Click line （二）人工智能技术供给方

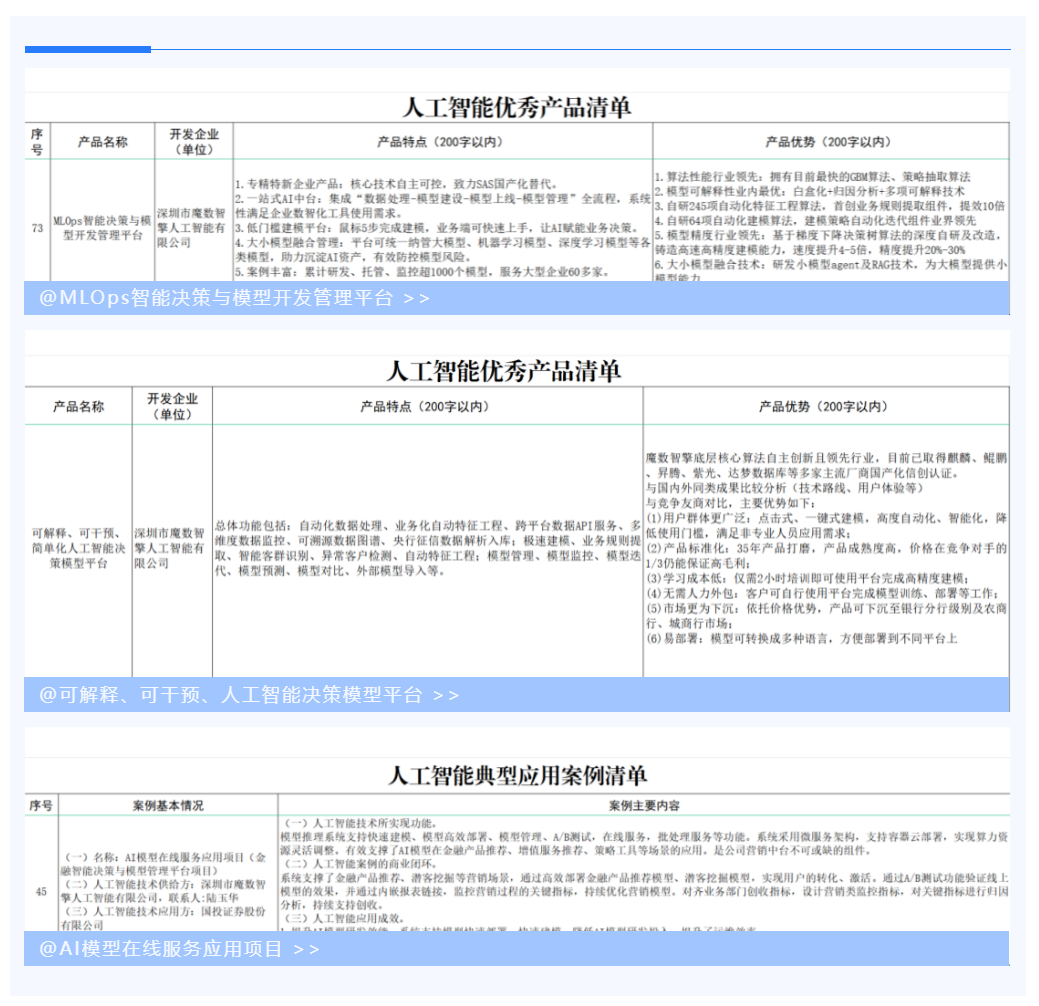click(164, 891)
